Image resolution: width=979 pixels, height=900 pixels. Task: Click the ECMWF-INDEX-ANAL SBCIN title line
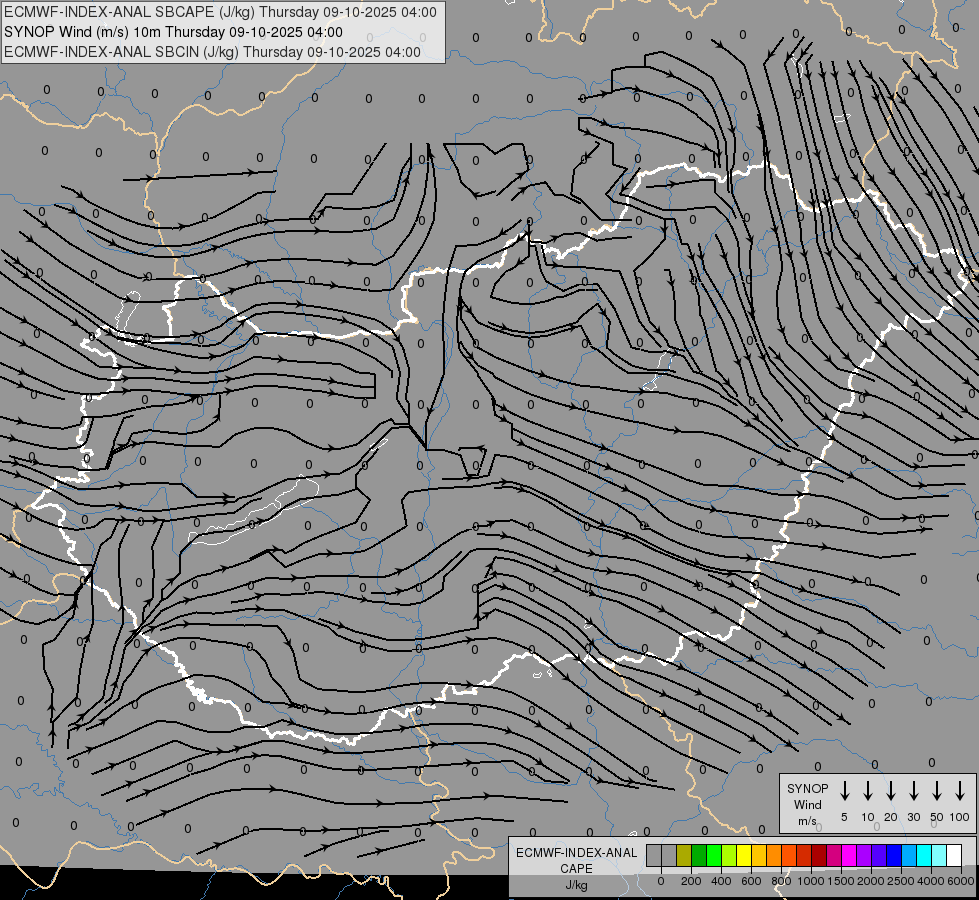click(212, 52)
